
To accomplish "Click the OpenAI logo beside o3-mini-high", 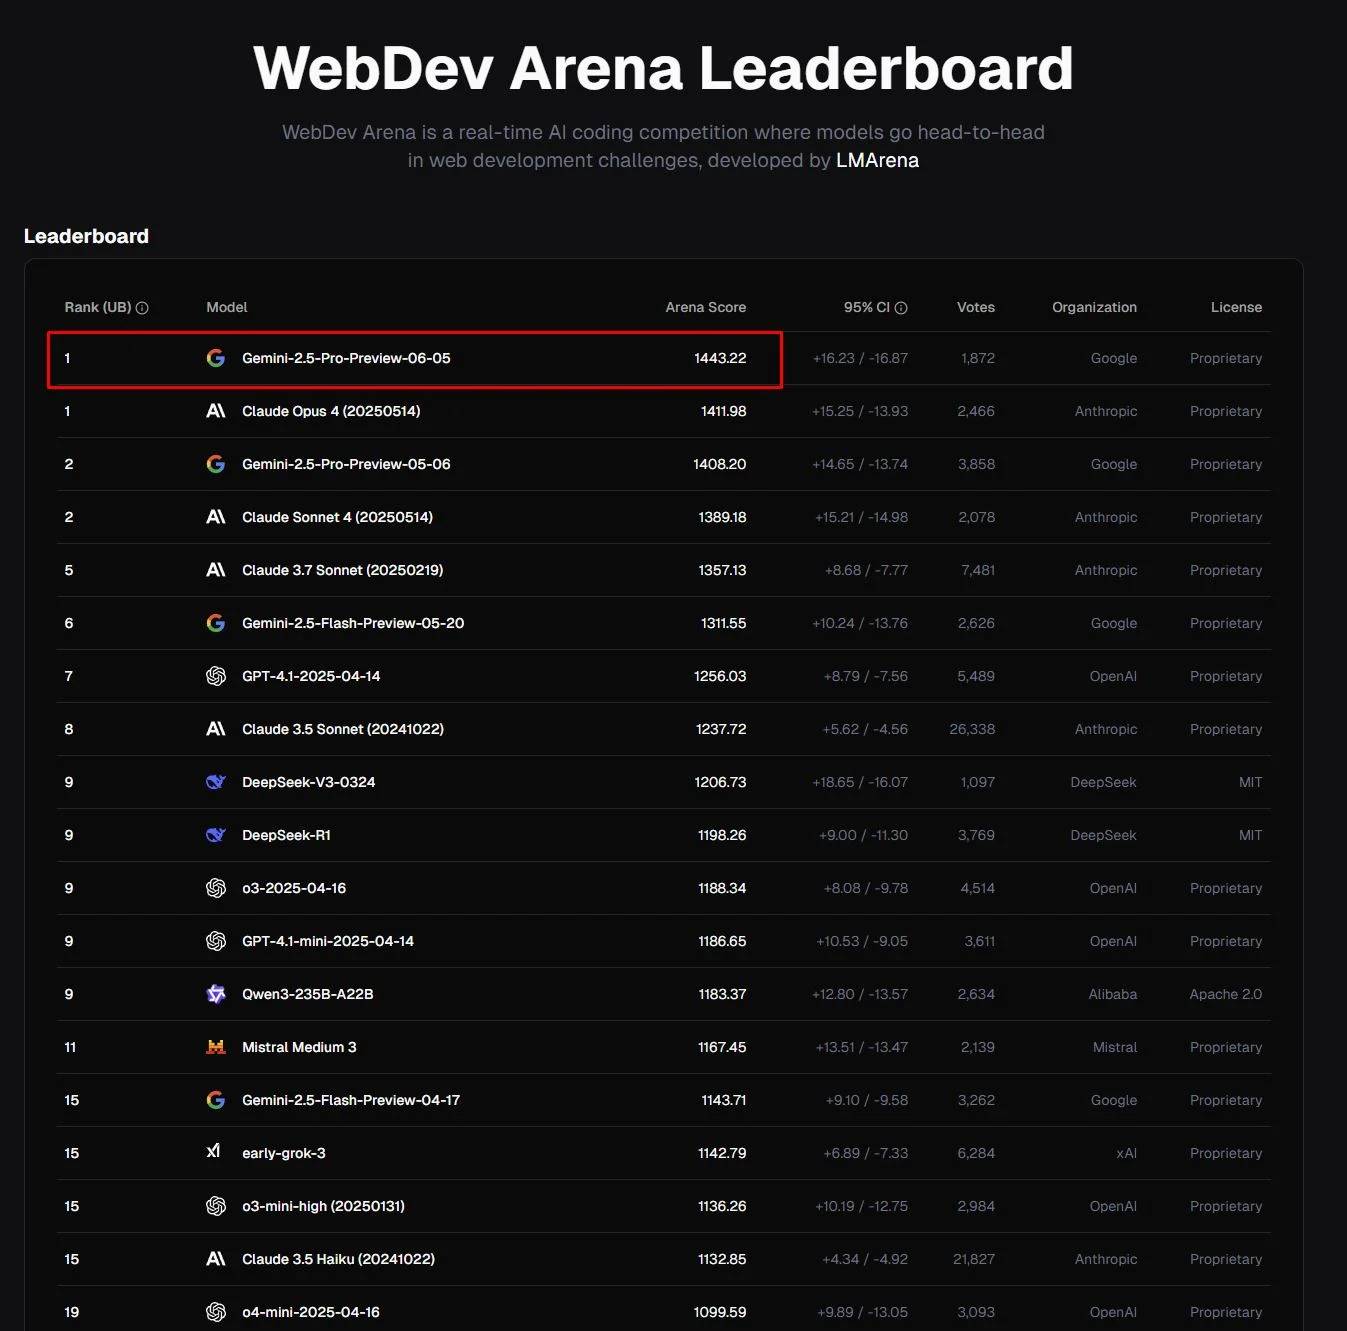I will tap(215, 1206).
